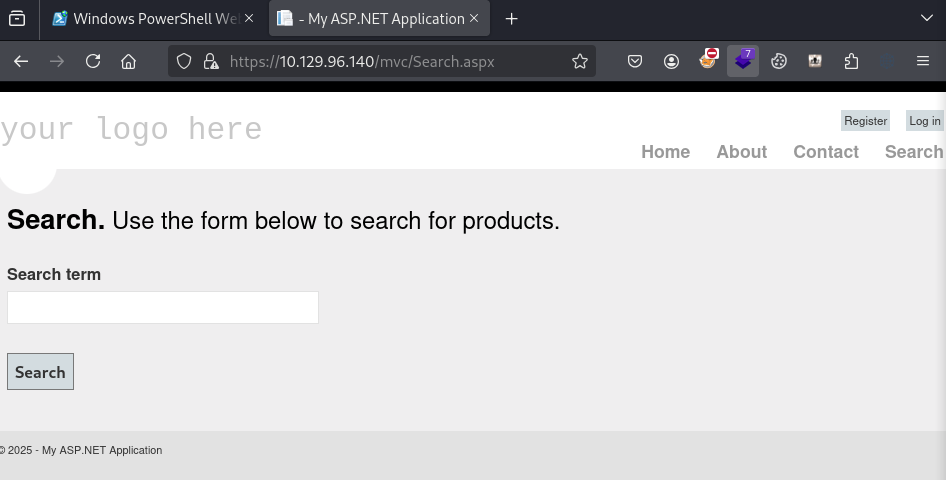List all tabs dropdown arrow
The width and height of the screenshot is (946, 480).
point(927,18)
